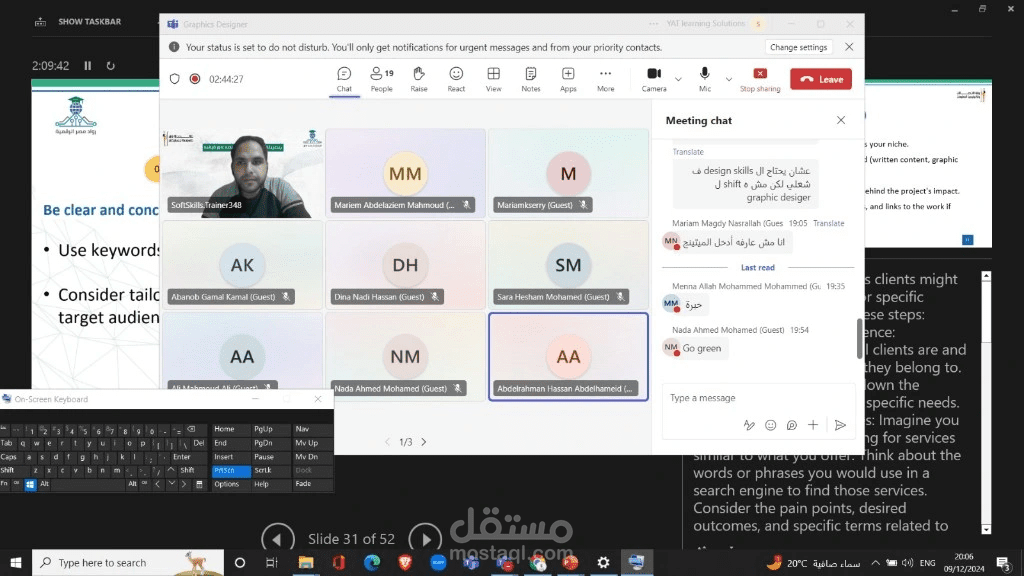Open the React emoji menu
Screen dimensions: 1024x576
point(456,79)
